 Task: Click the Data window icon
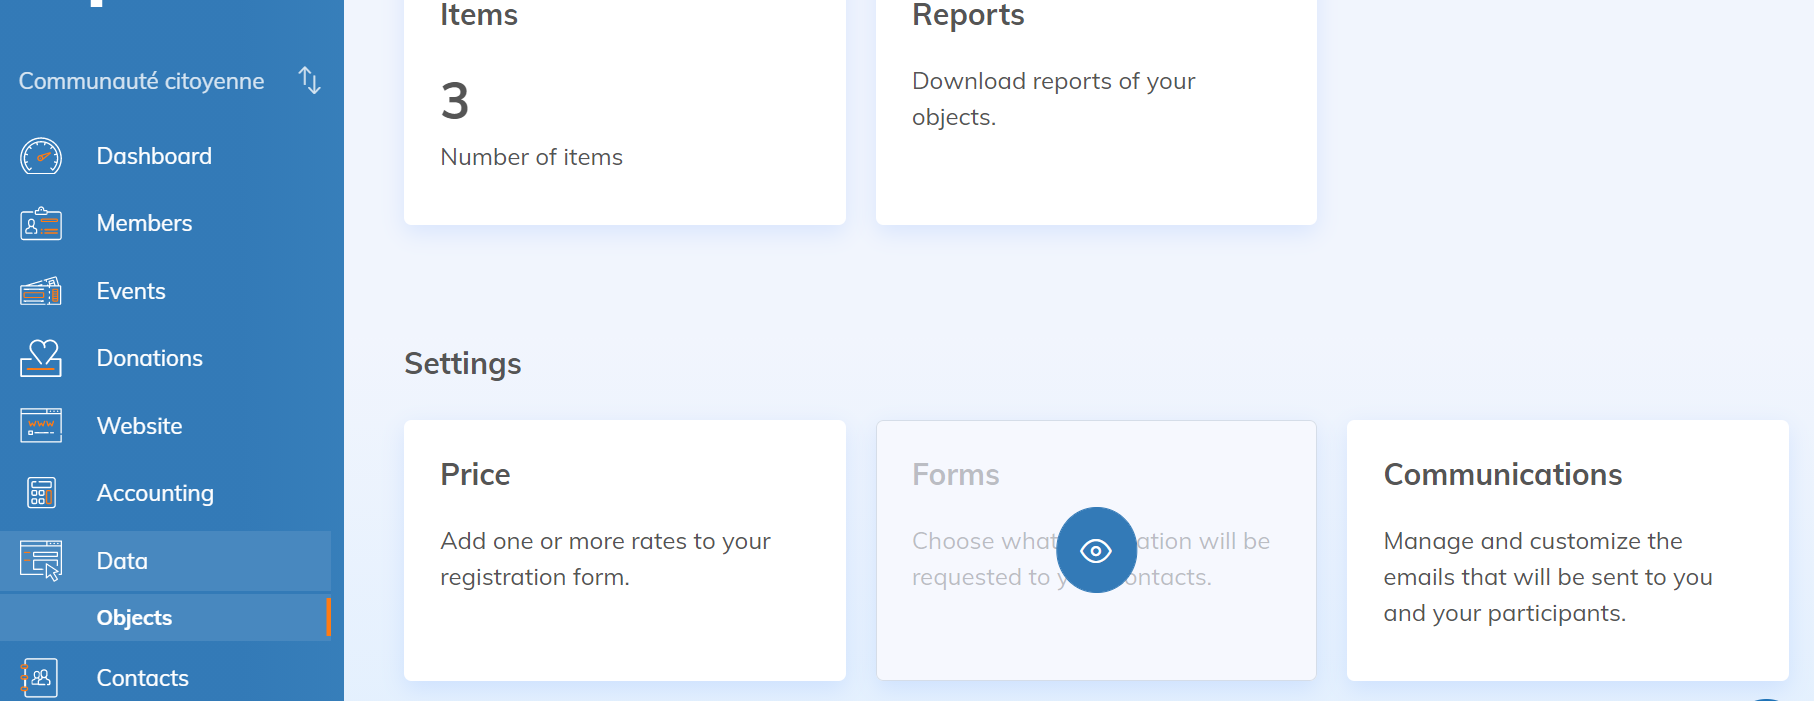[41, 561]
